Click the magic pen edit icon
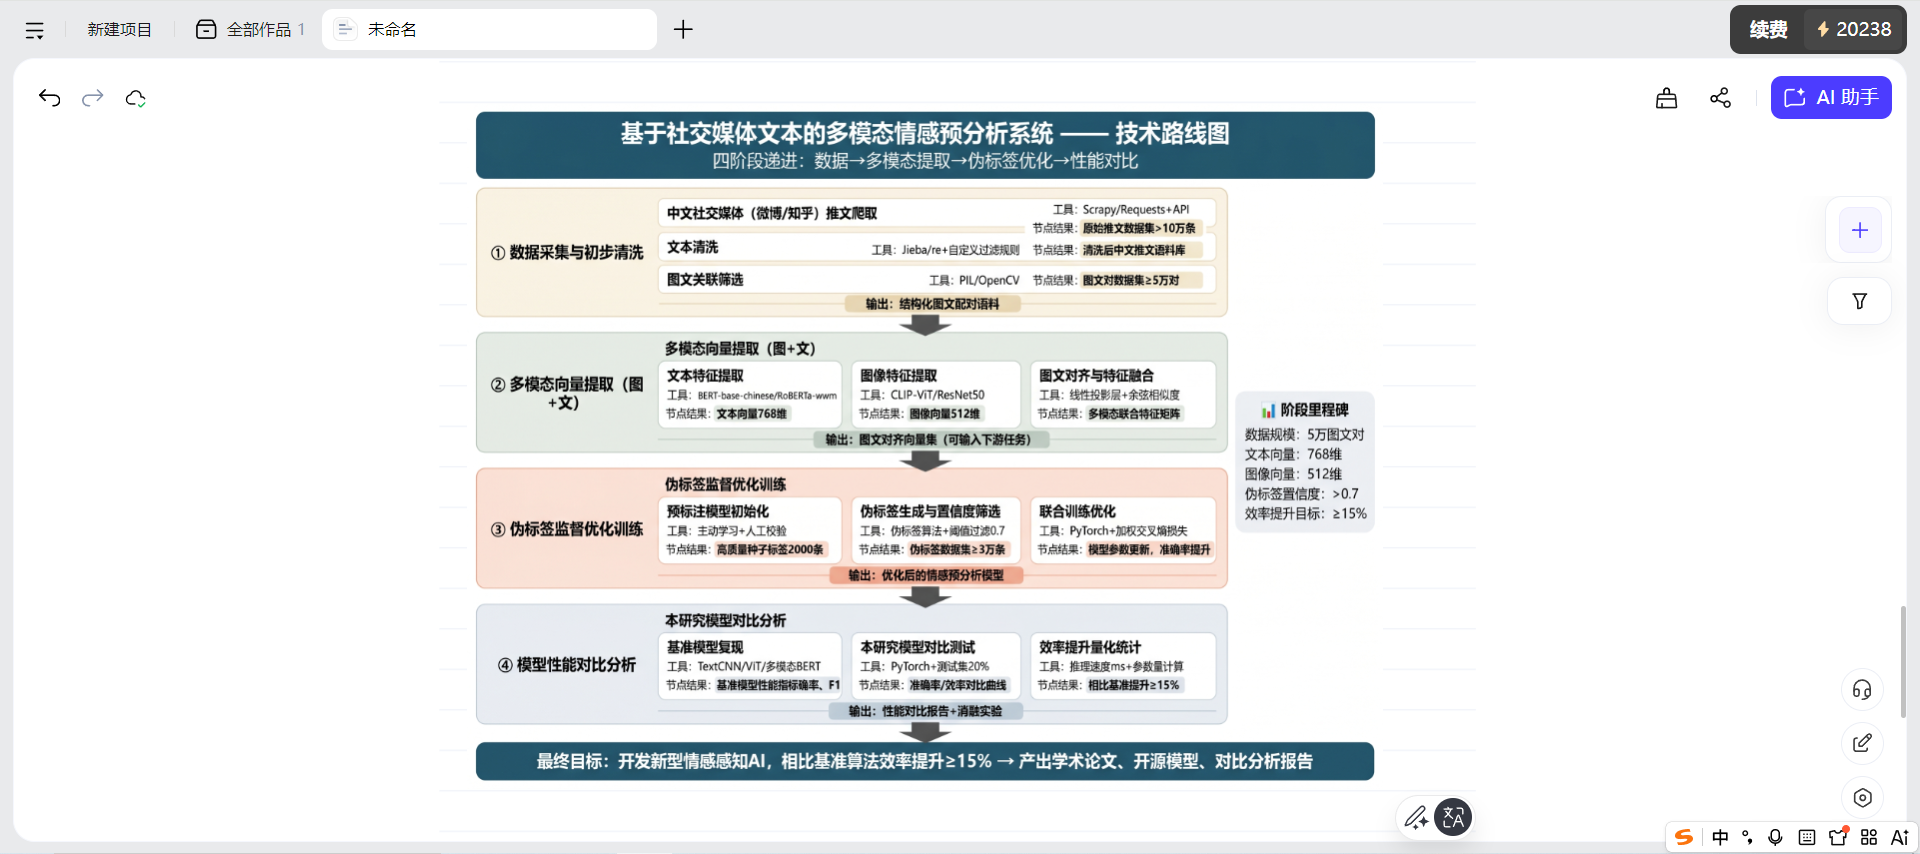The image size is (1920, 854). (1415, 818)
